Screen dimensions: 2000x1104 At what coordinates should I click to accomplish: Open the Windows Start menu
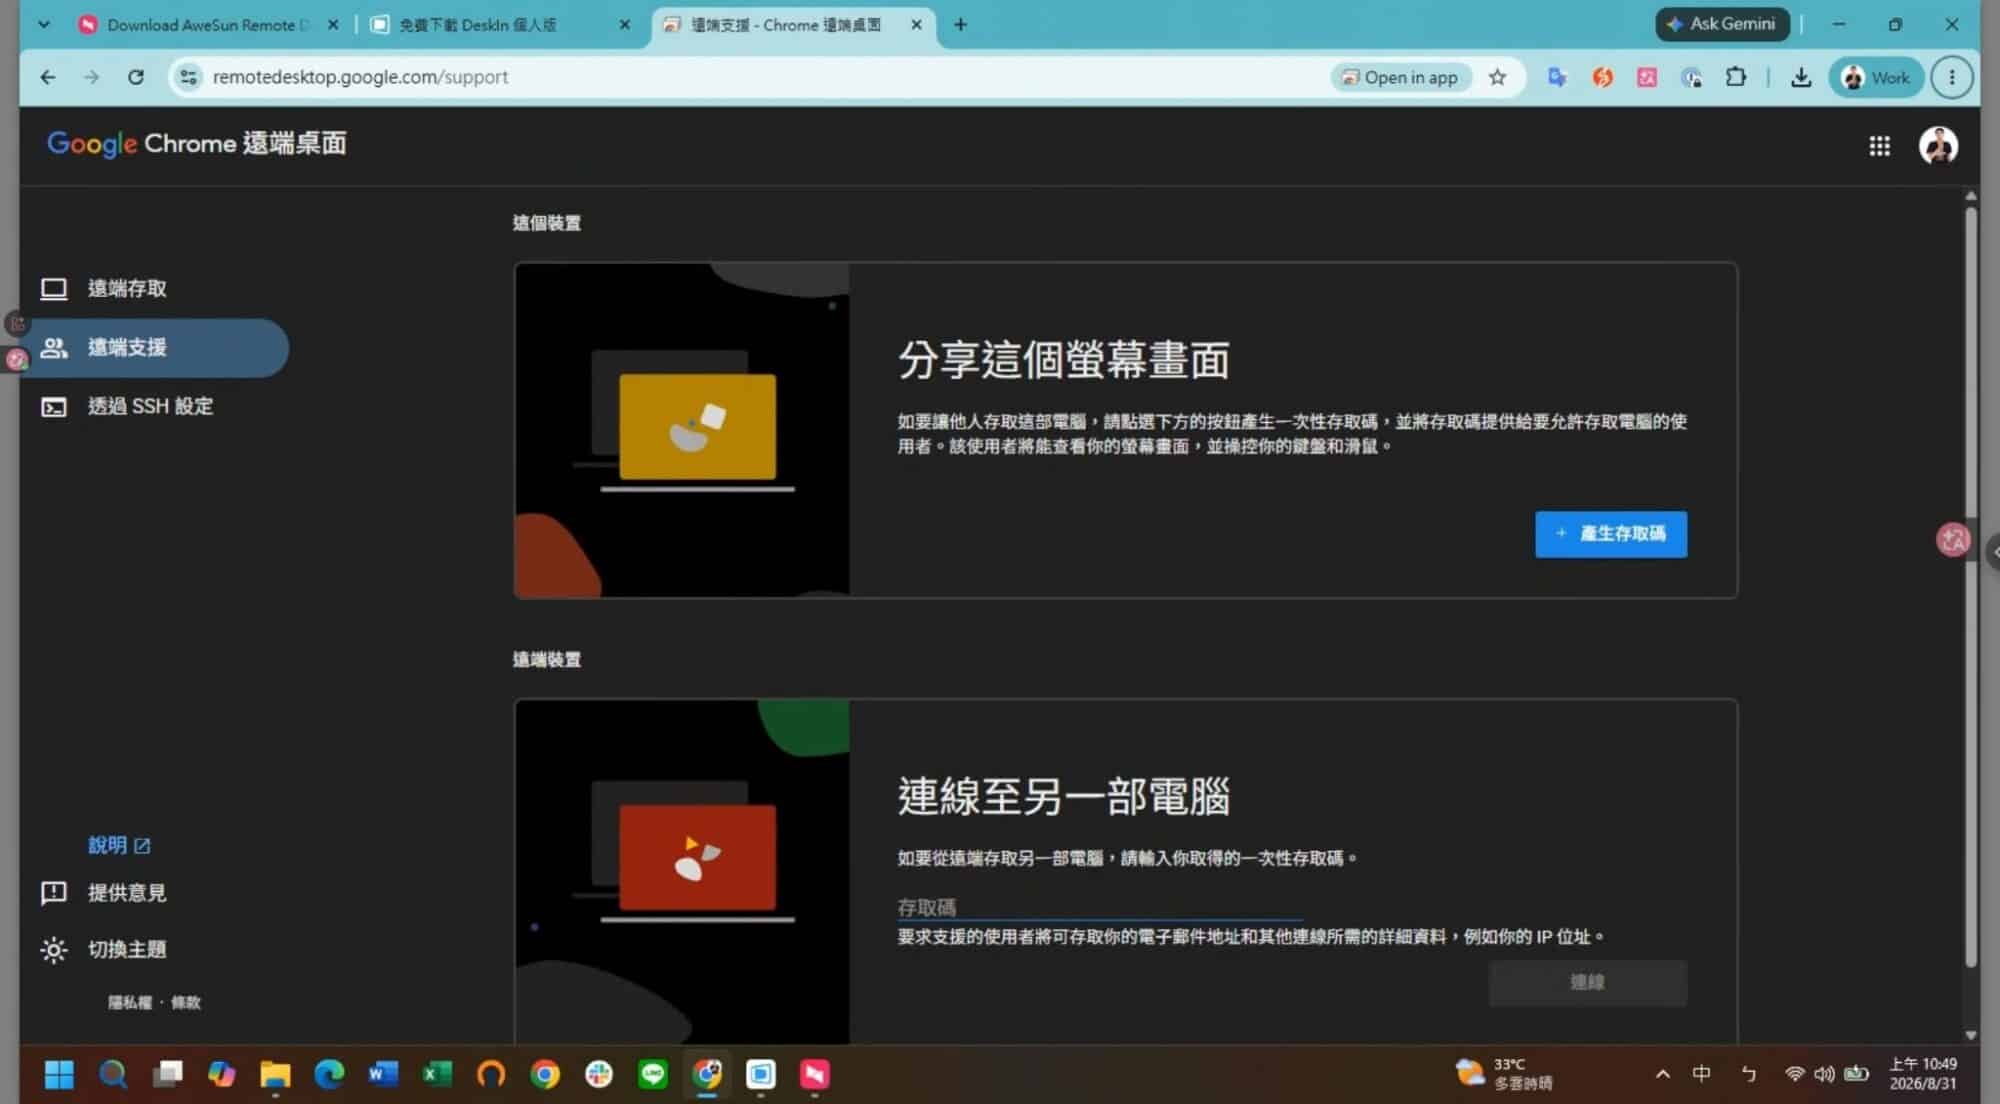tap(59, 1074)
